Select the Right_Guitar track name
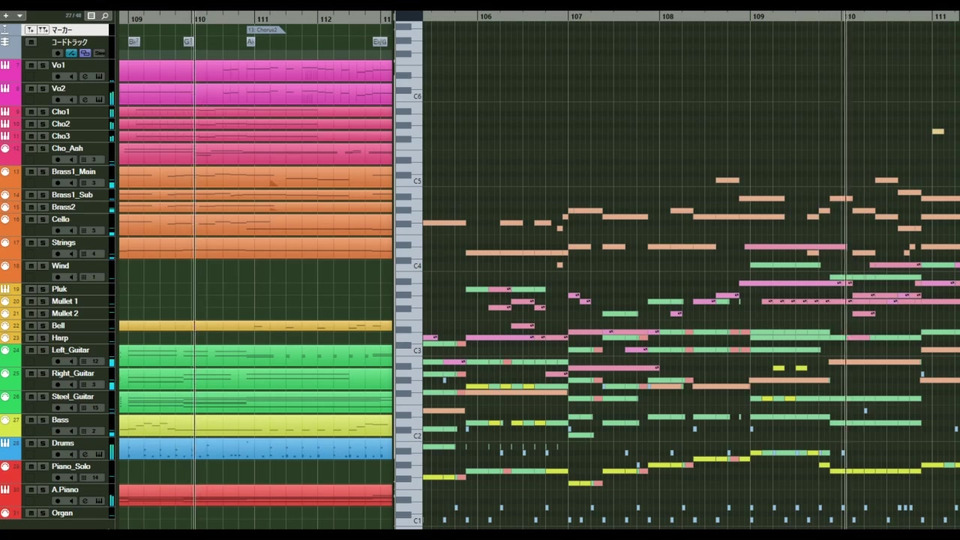The height and width of the screenshot is (540, 960). tap(73, 373)
